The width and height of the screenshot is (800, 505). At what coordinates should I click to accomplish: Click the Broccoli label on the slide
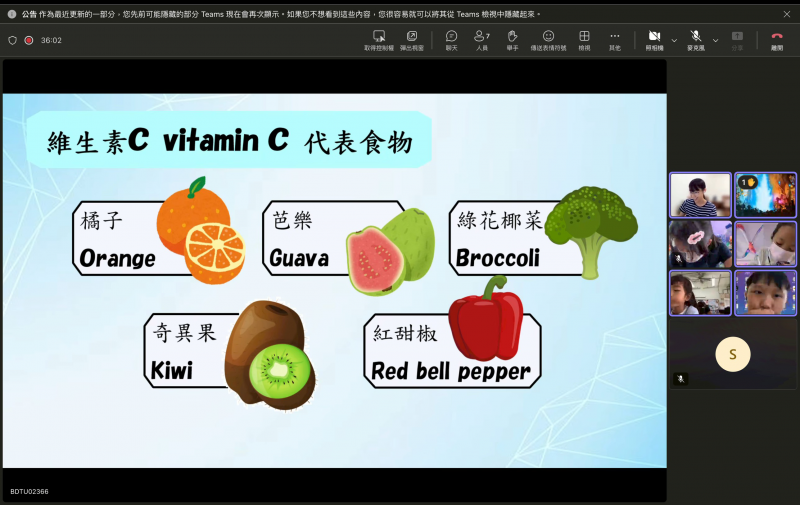(497, 258)
